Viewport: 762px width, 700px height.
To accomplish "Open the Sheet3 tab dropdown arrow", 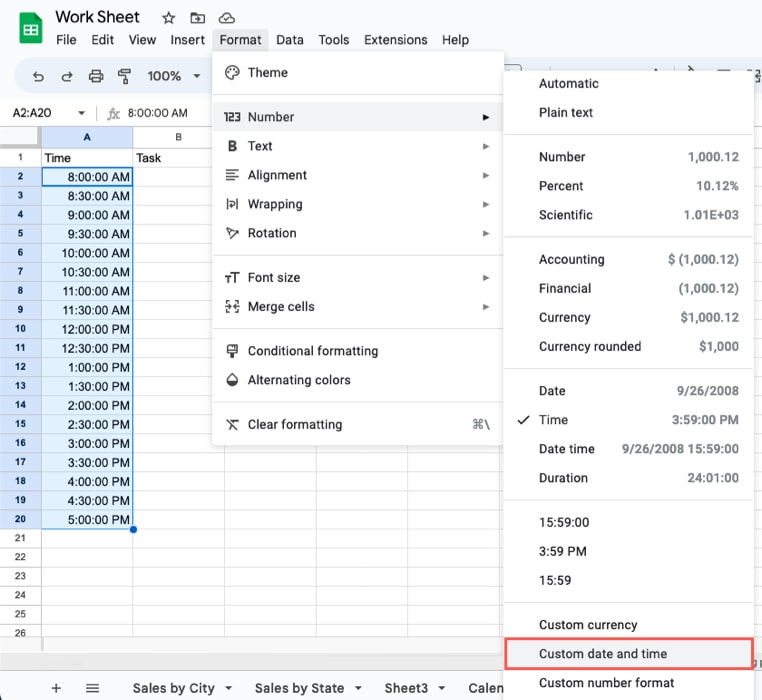I will tap(442, 688).
